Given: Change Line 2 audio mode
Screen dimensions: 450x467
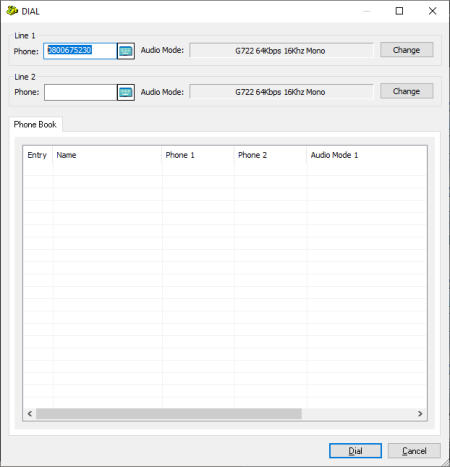Looking at the screenshot, I should 406,91.
